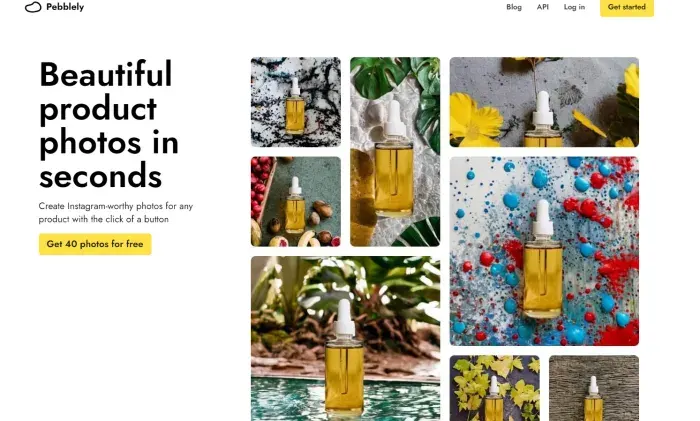Select the yellow-green leaves bottle photo
This screenshot has height=421, width=700.
(x=495, y=388)
